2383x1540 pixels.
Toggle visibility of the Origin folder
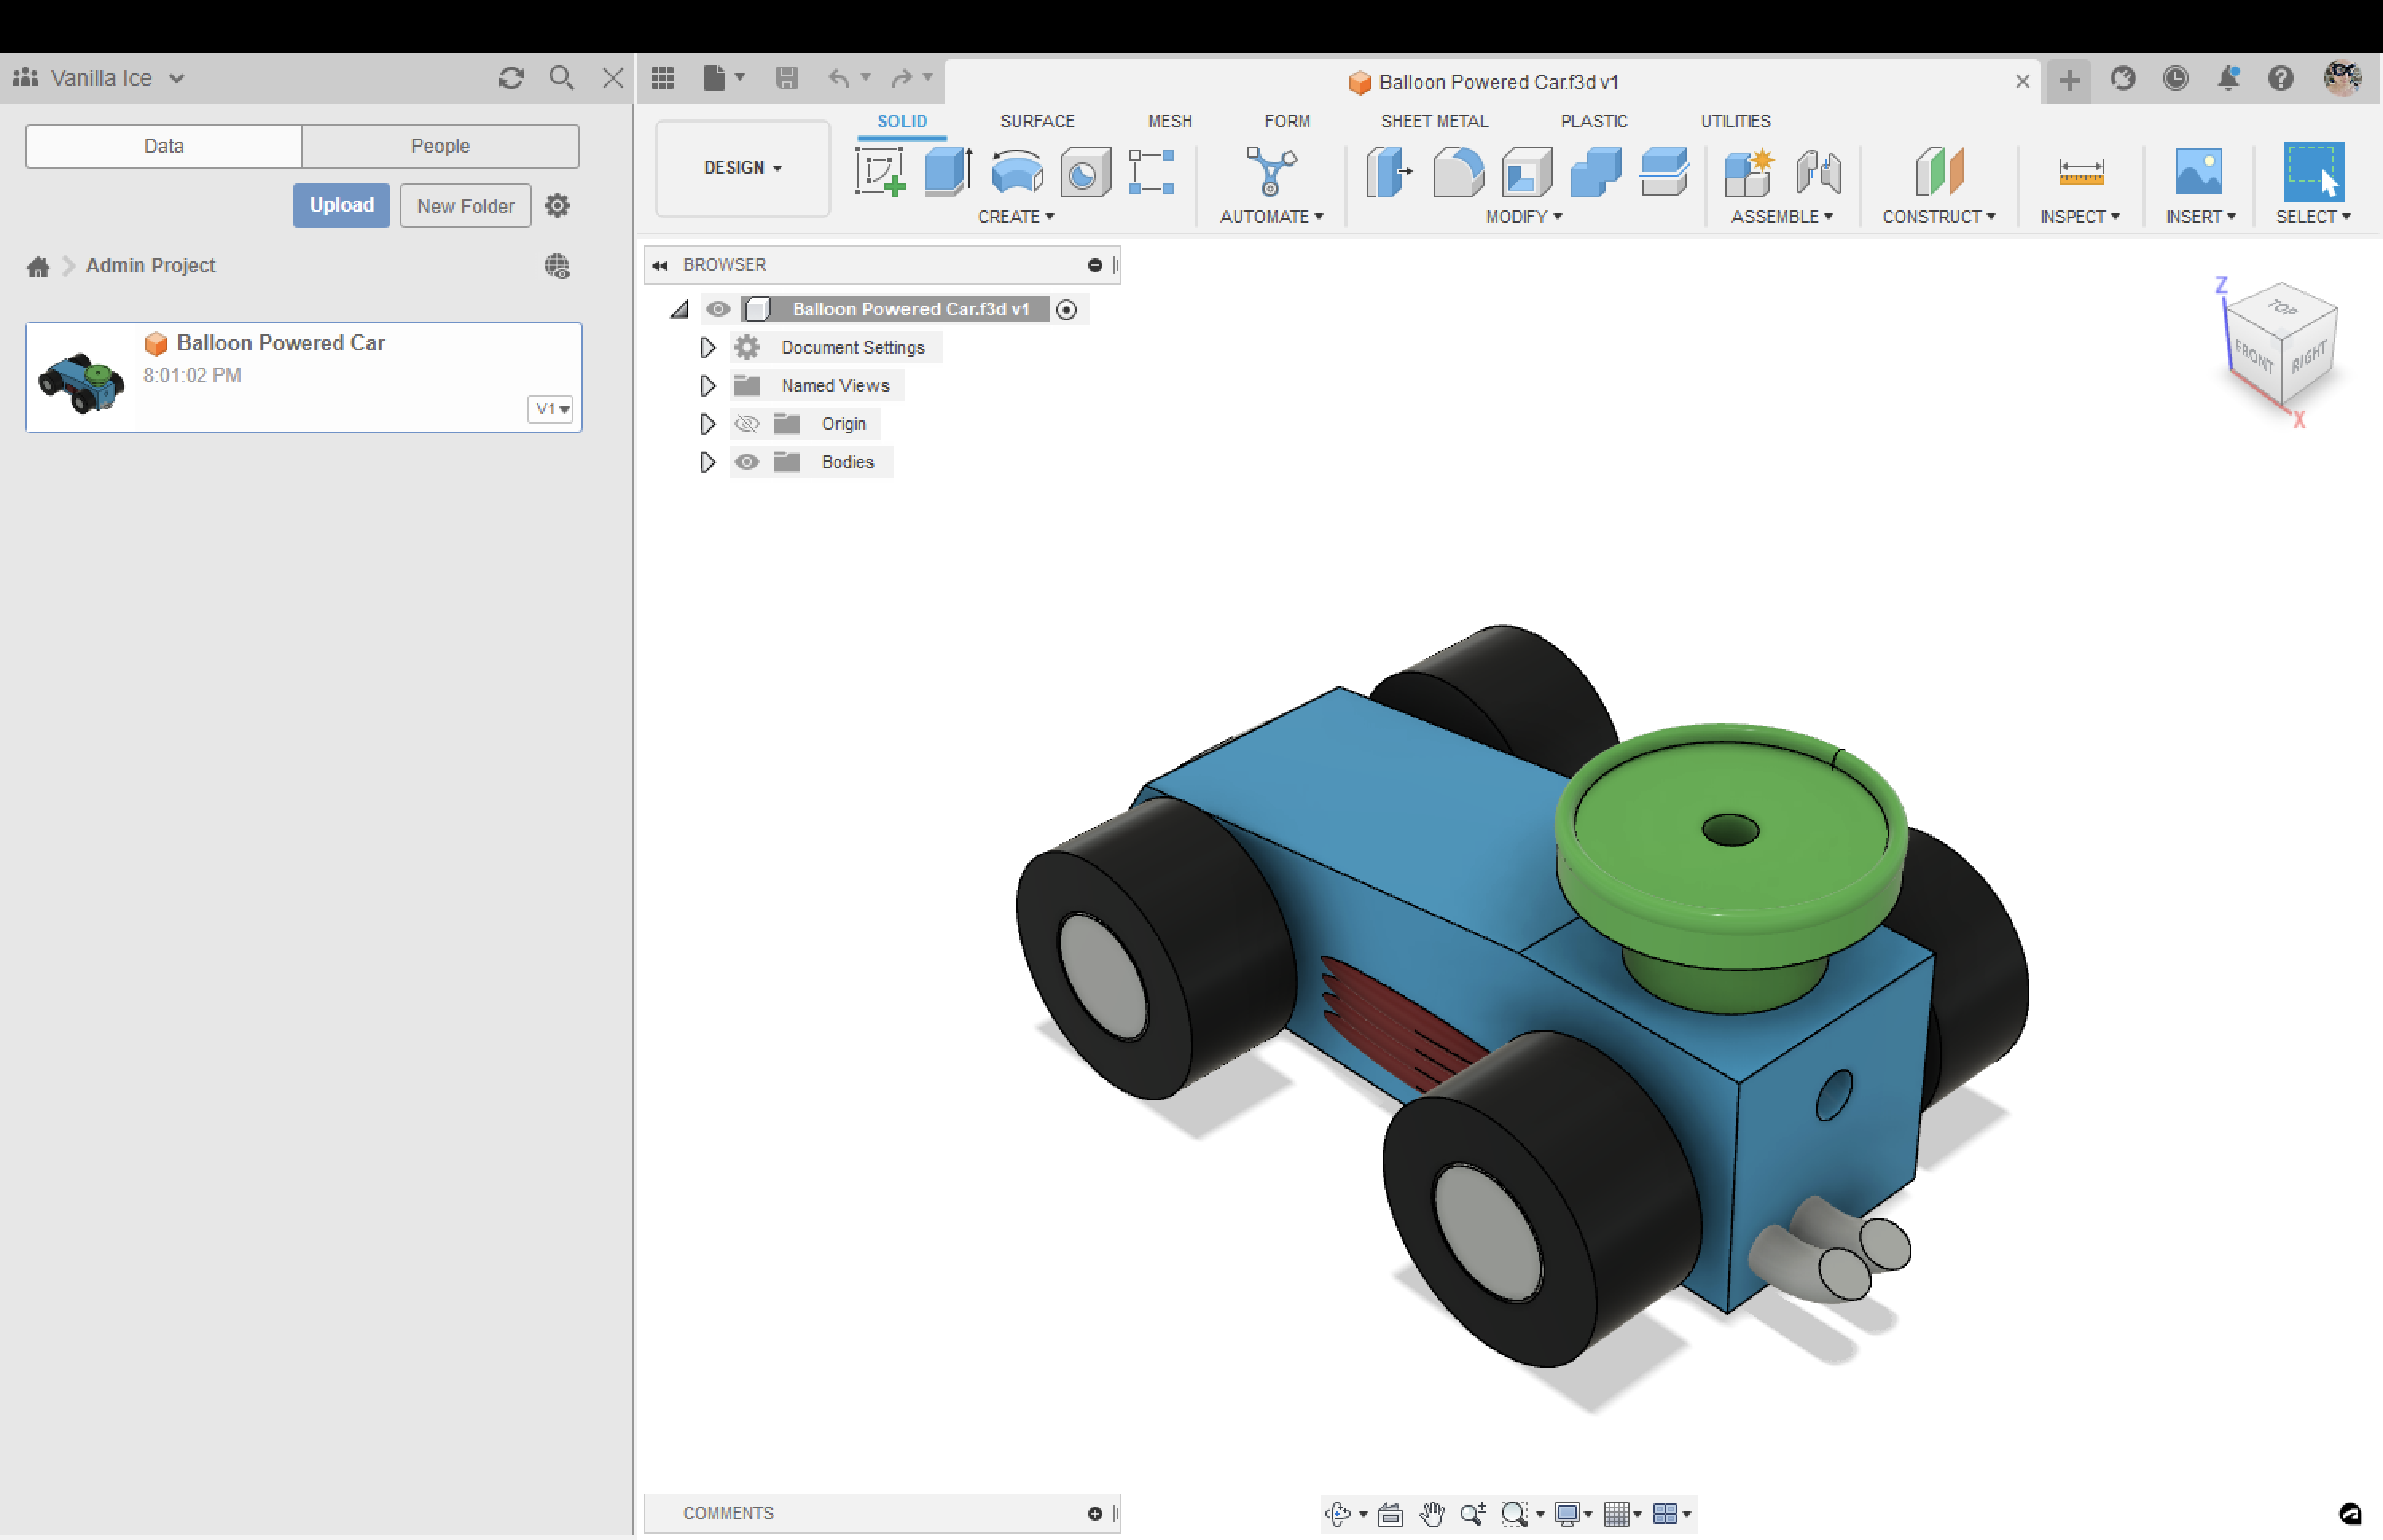[x=745, y=424]
